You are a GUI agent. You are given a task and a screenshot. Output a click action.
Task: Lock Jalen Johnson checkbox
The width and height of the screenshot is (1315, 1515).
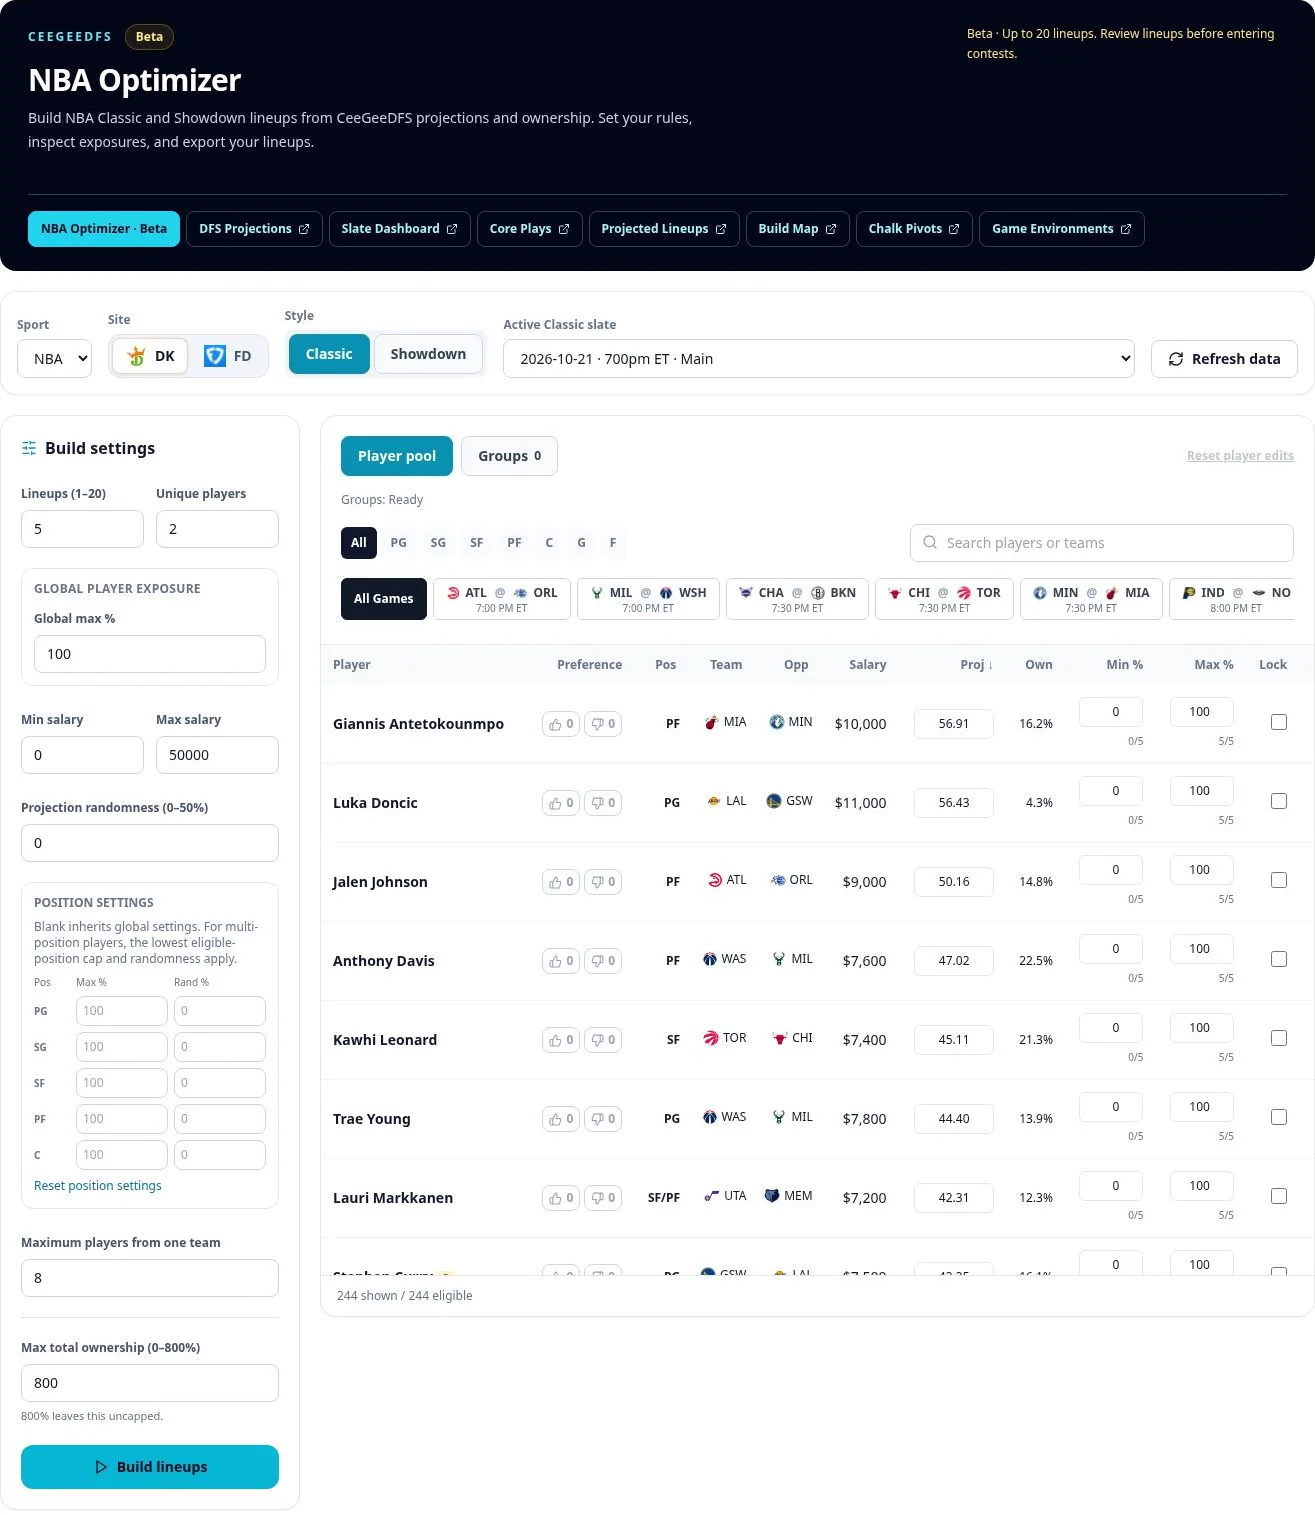(x=1278, y=880)
